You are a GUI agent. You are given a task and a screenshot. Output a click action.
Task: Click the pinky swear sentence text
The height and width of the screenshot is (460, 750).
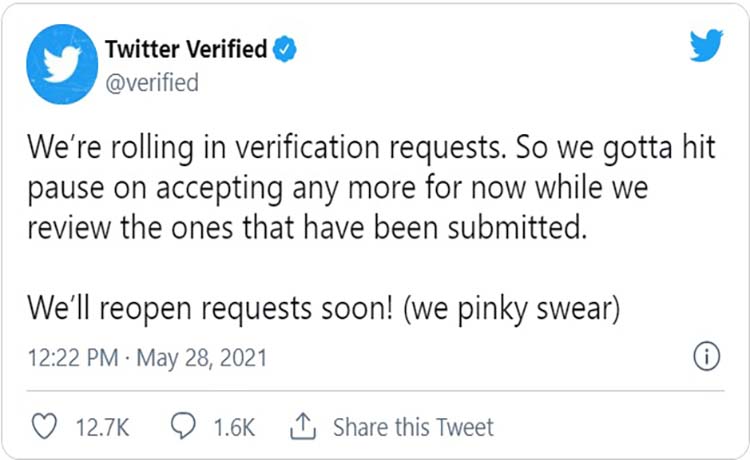(323, 308)
